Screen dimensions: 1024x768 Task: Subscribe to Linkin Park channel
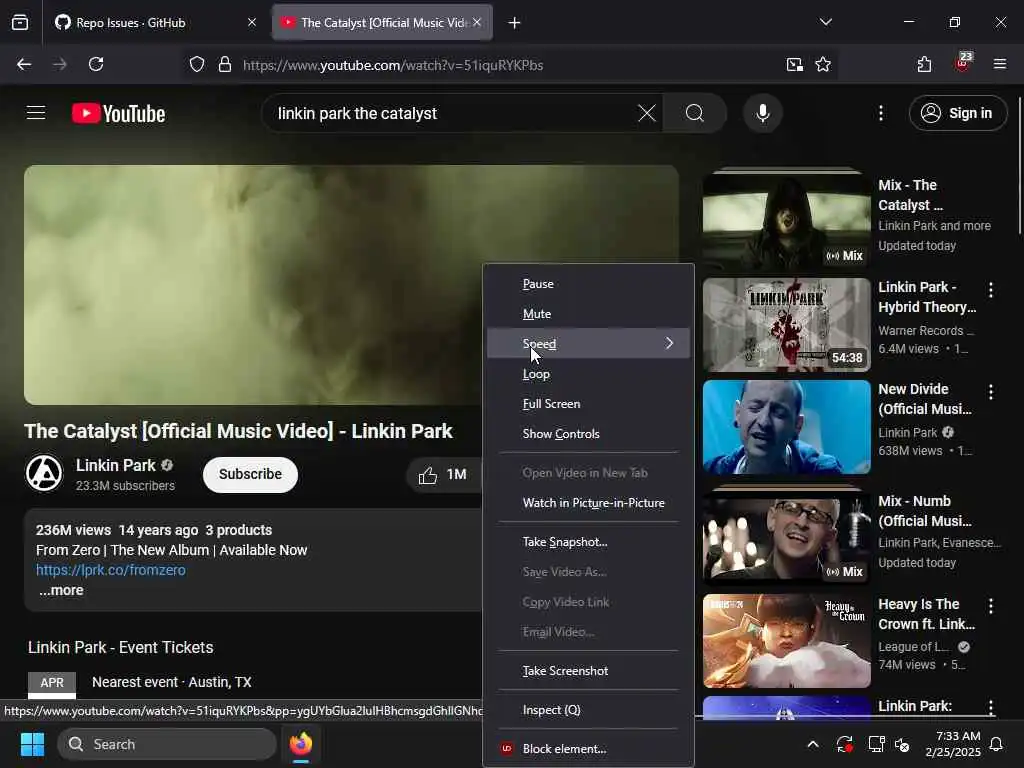point(250,474)
